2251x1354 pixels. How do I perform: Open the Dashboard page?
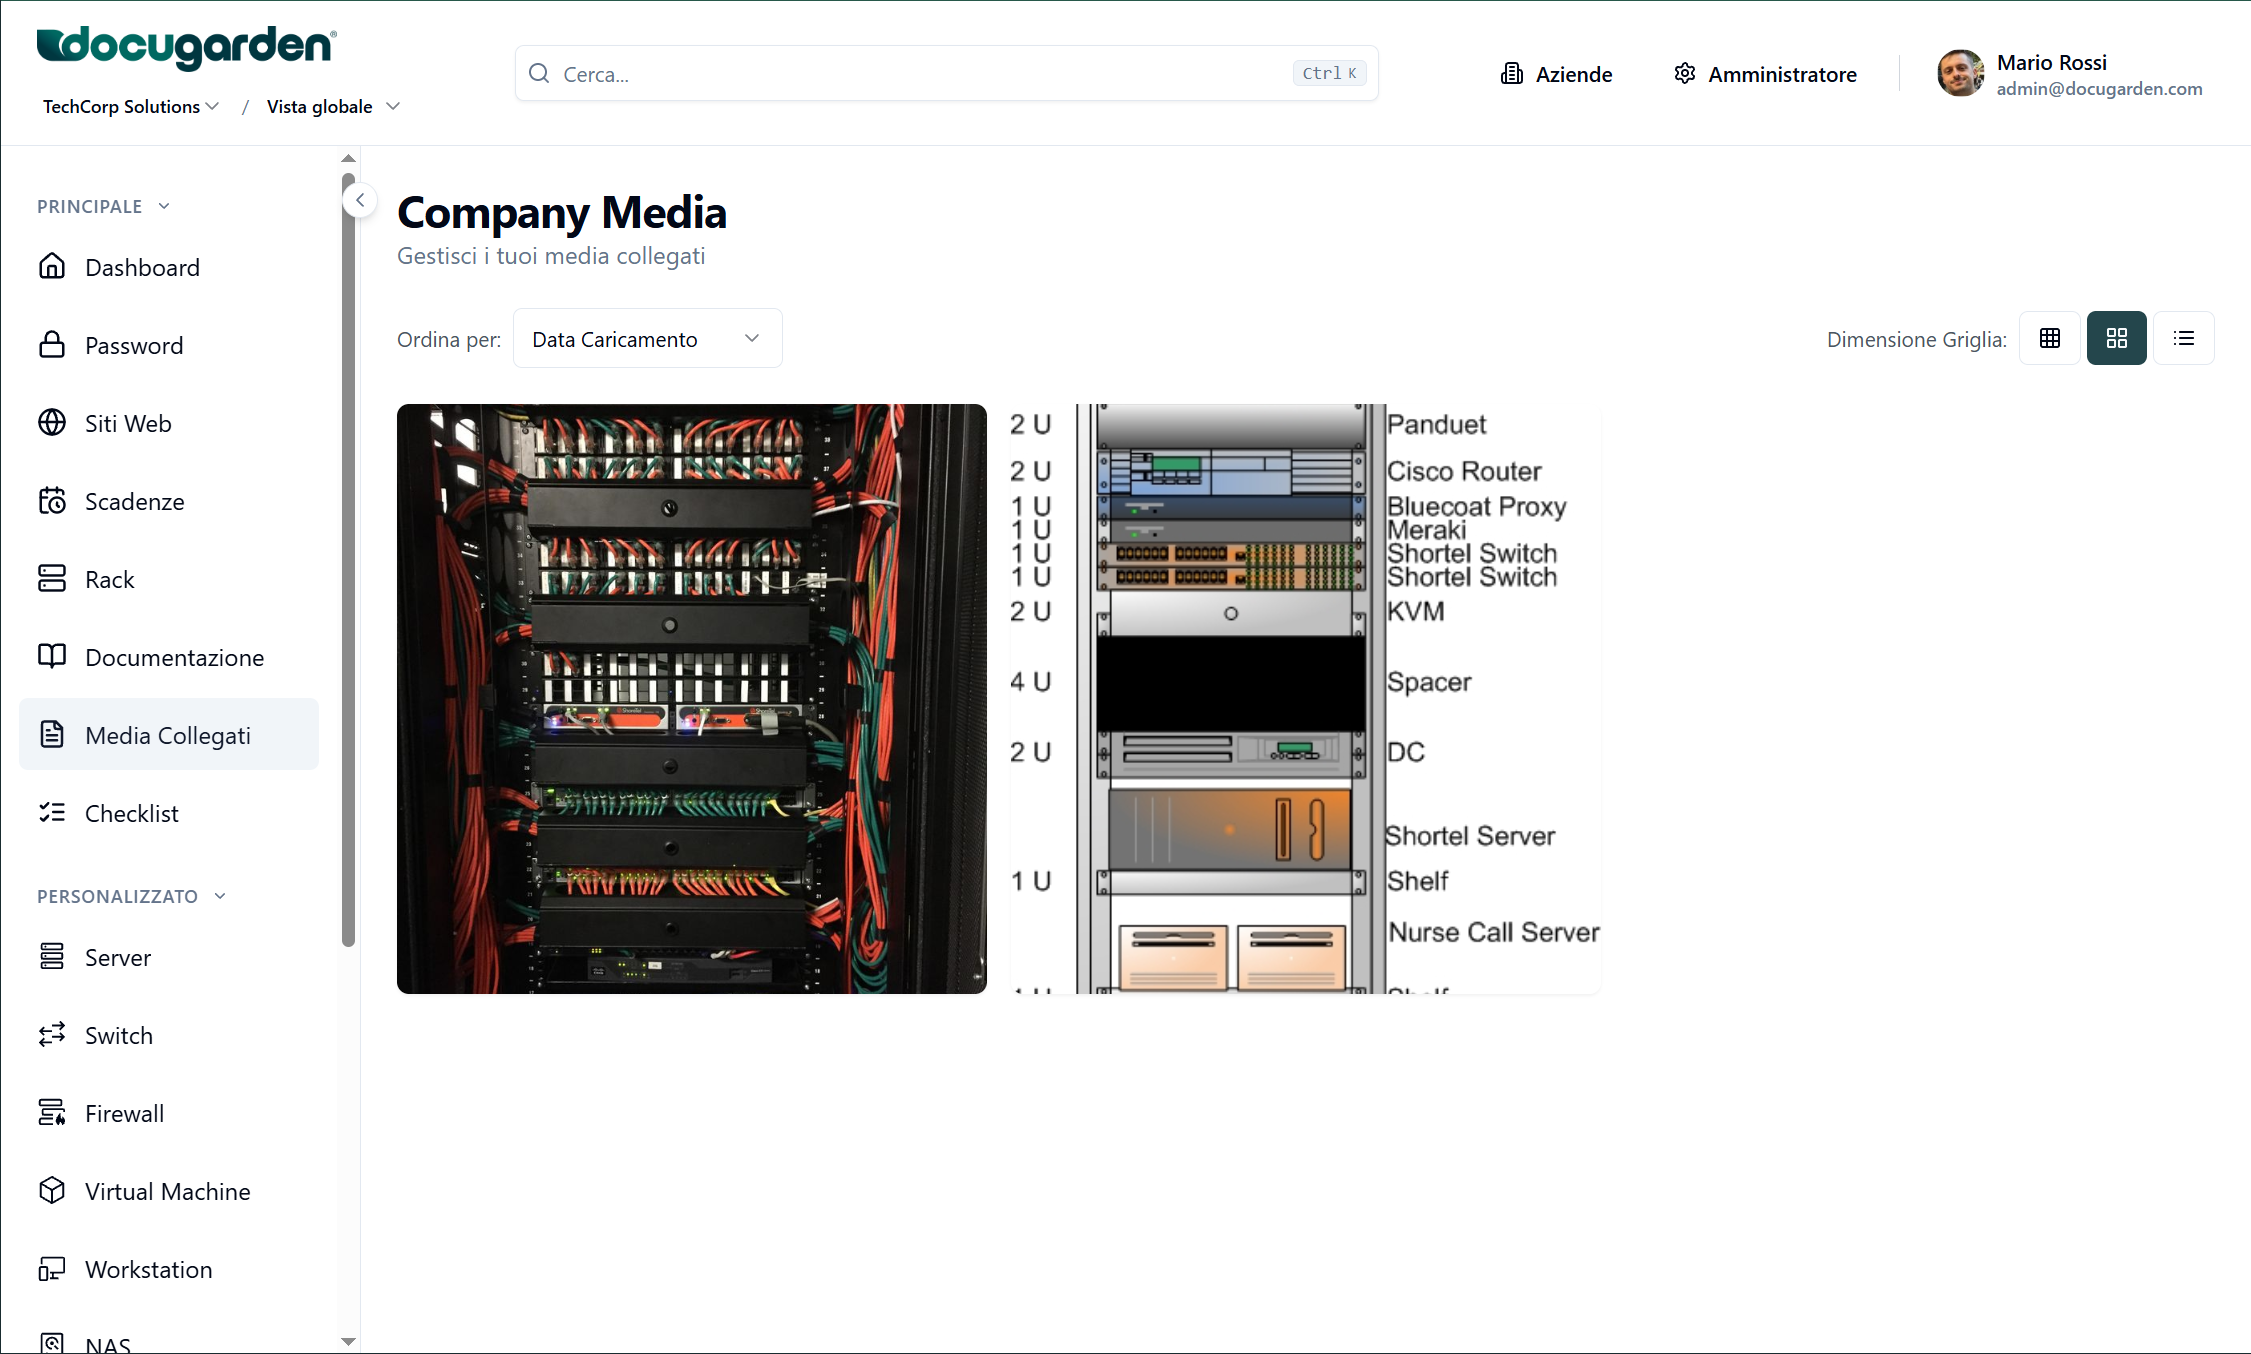click(169, 267)
